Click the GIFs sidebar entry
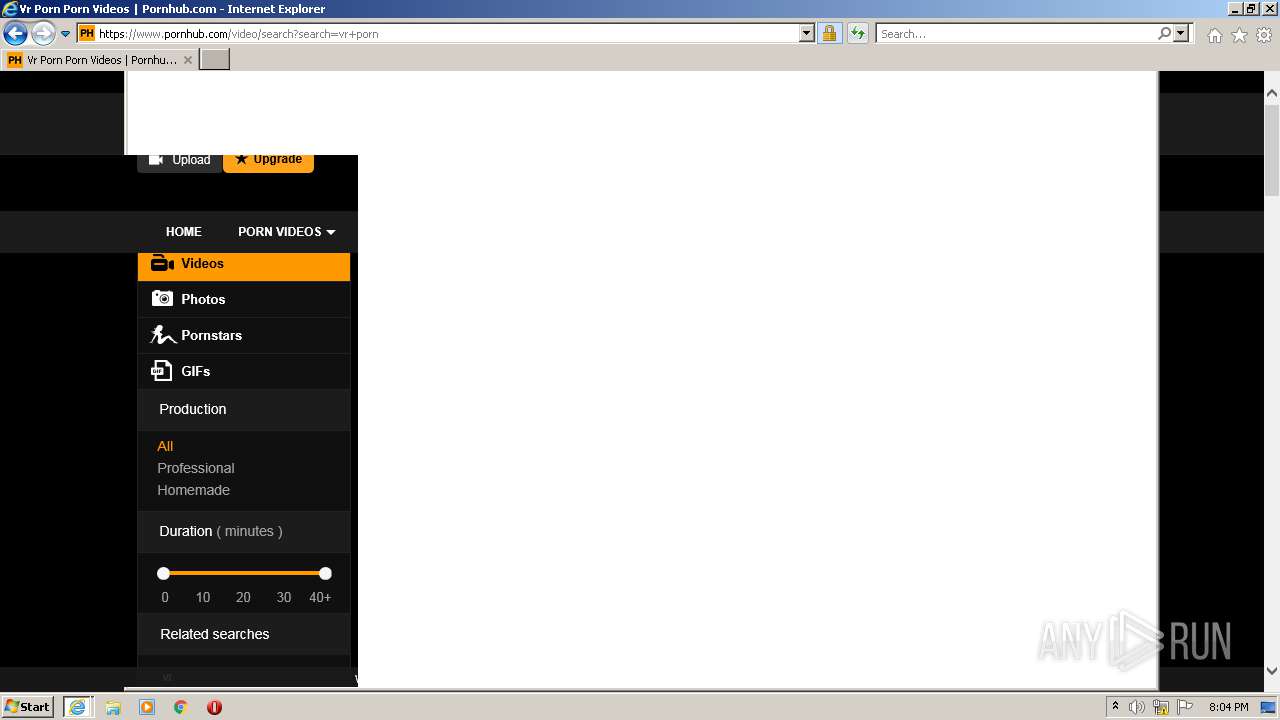The height and width of the screenshot is (720, 1280). (244, 371)
